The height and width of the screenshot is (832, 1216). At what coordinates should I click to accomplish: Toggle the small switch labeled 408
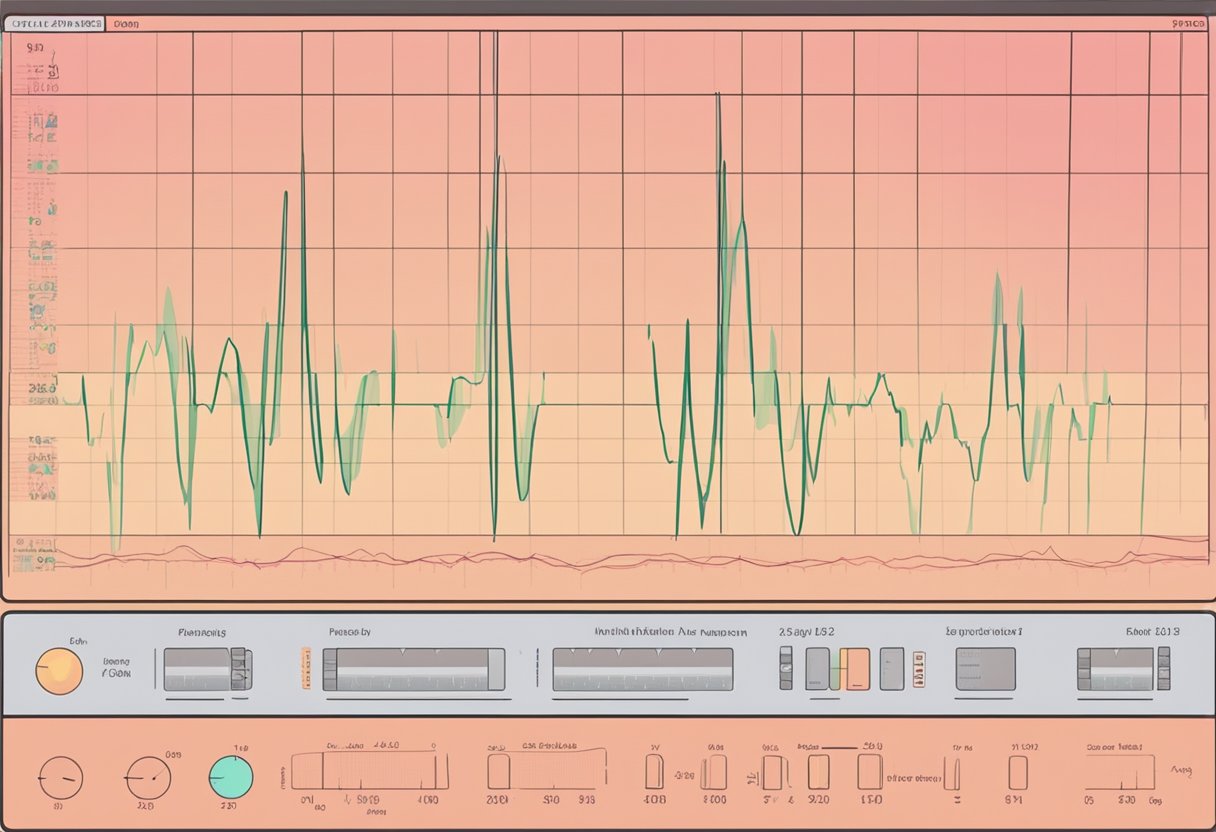653,772
